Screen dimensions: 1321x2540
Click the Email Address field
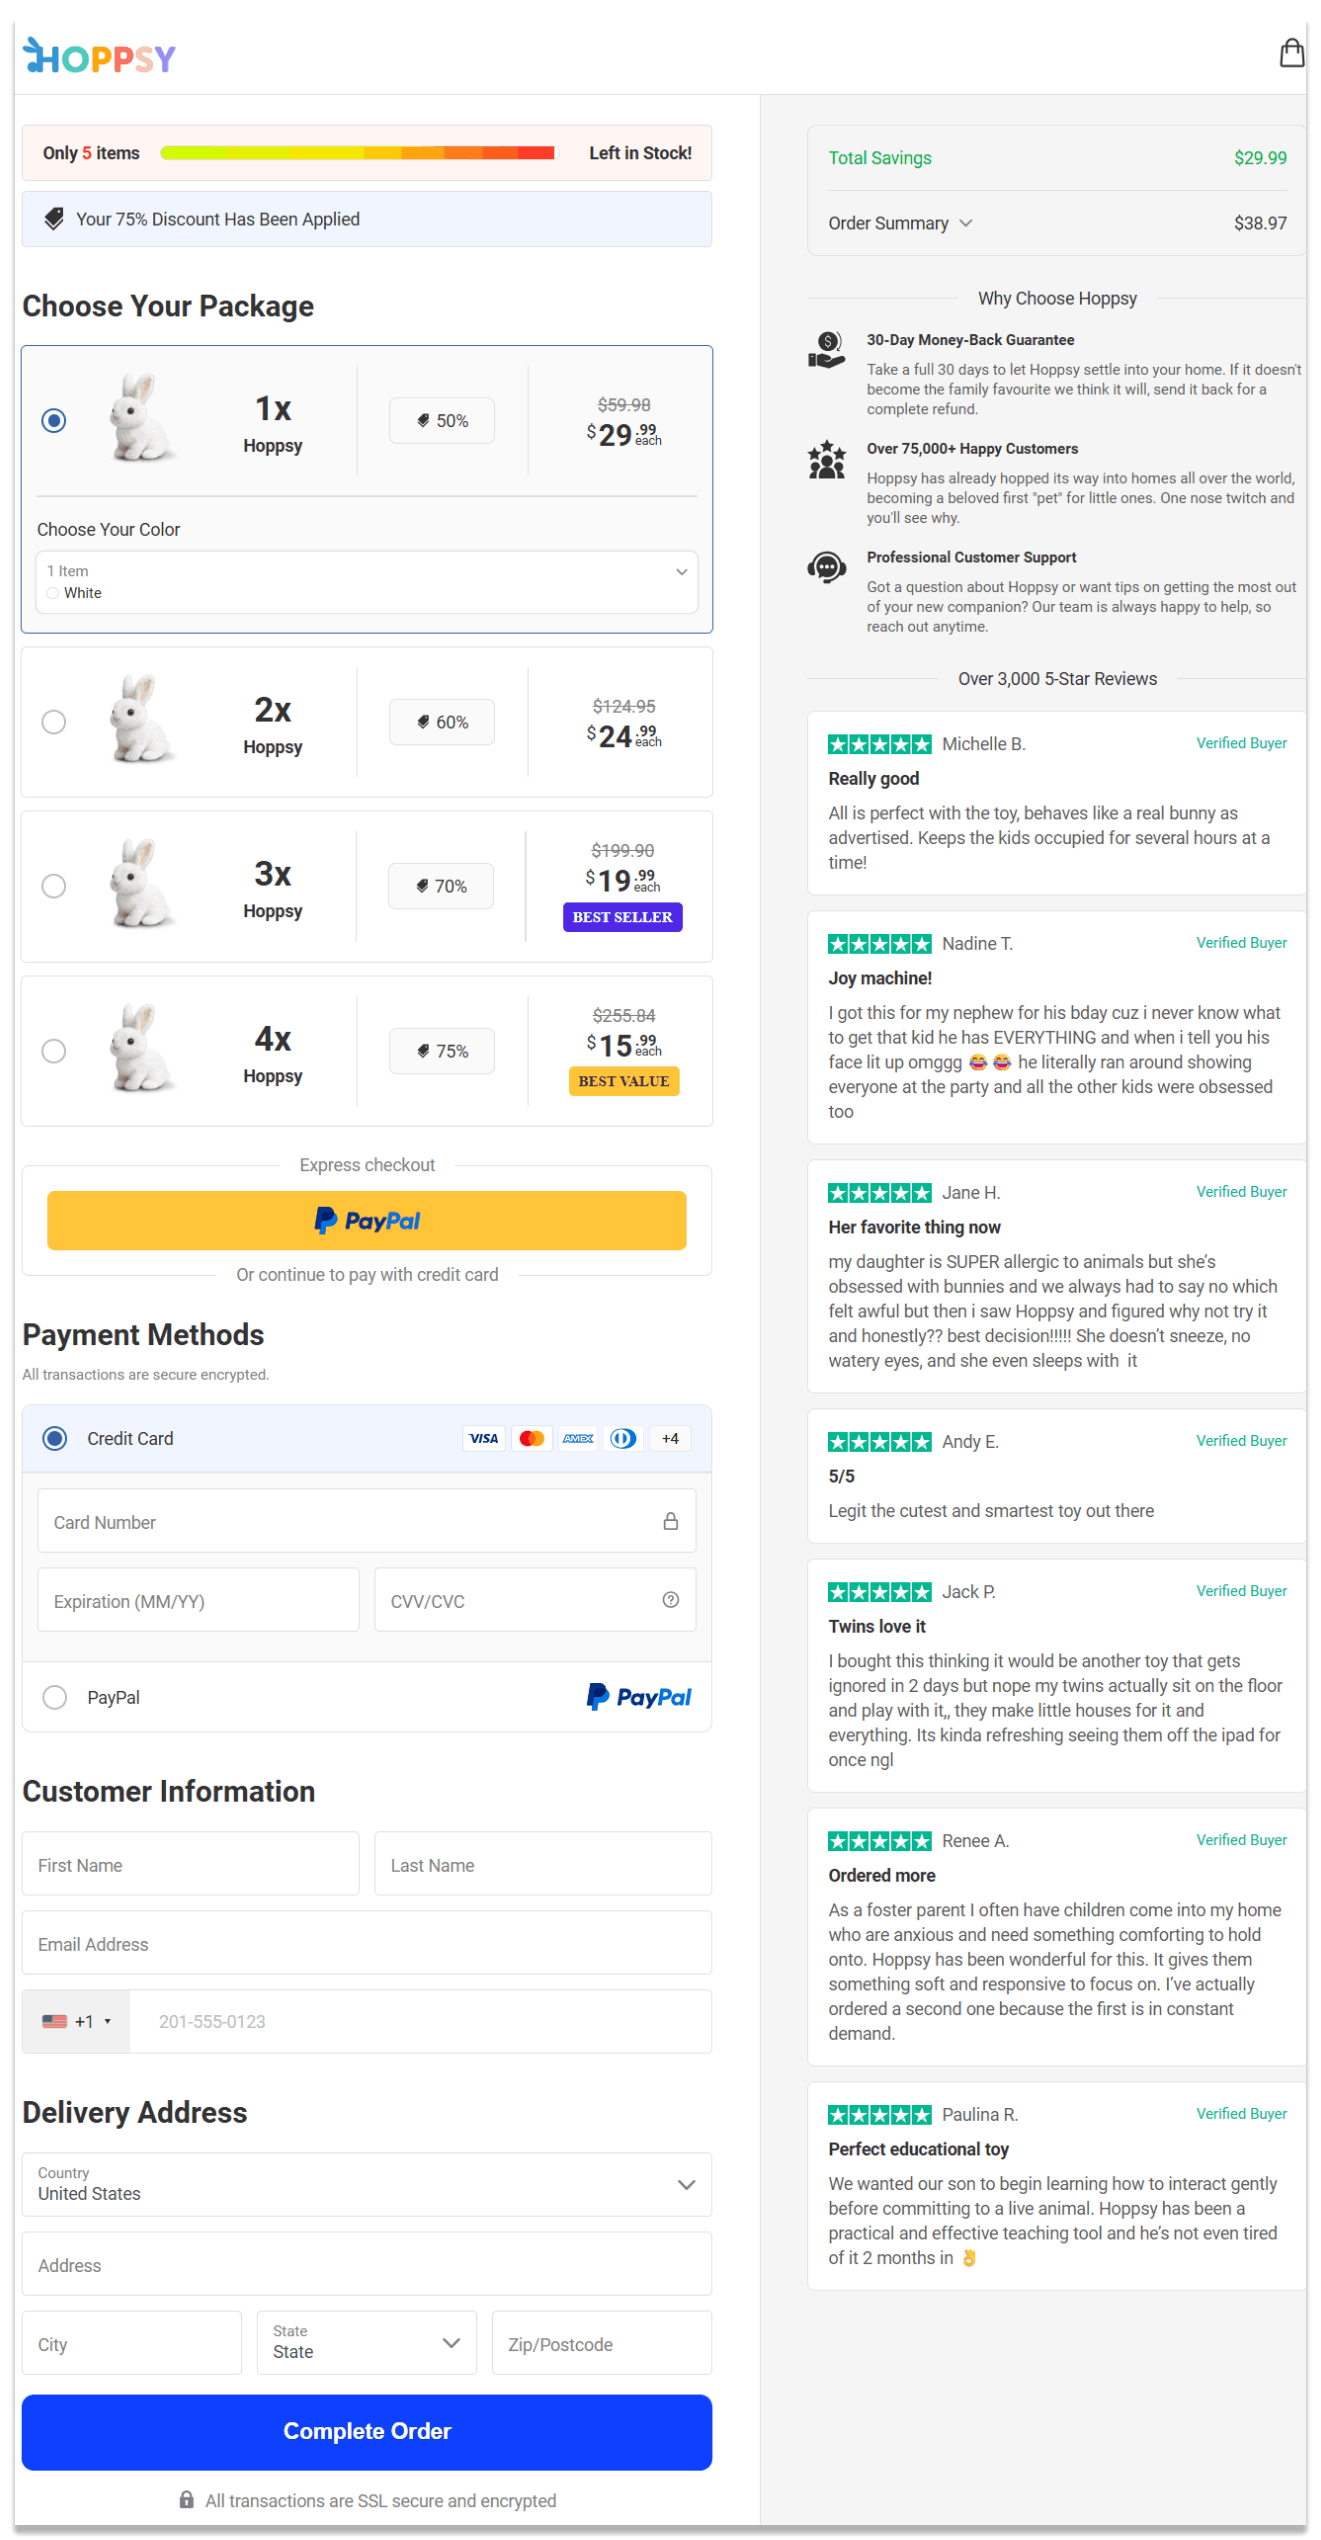pyautogui.click(x=366, y=1943)
